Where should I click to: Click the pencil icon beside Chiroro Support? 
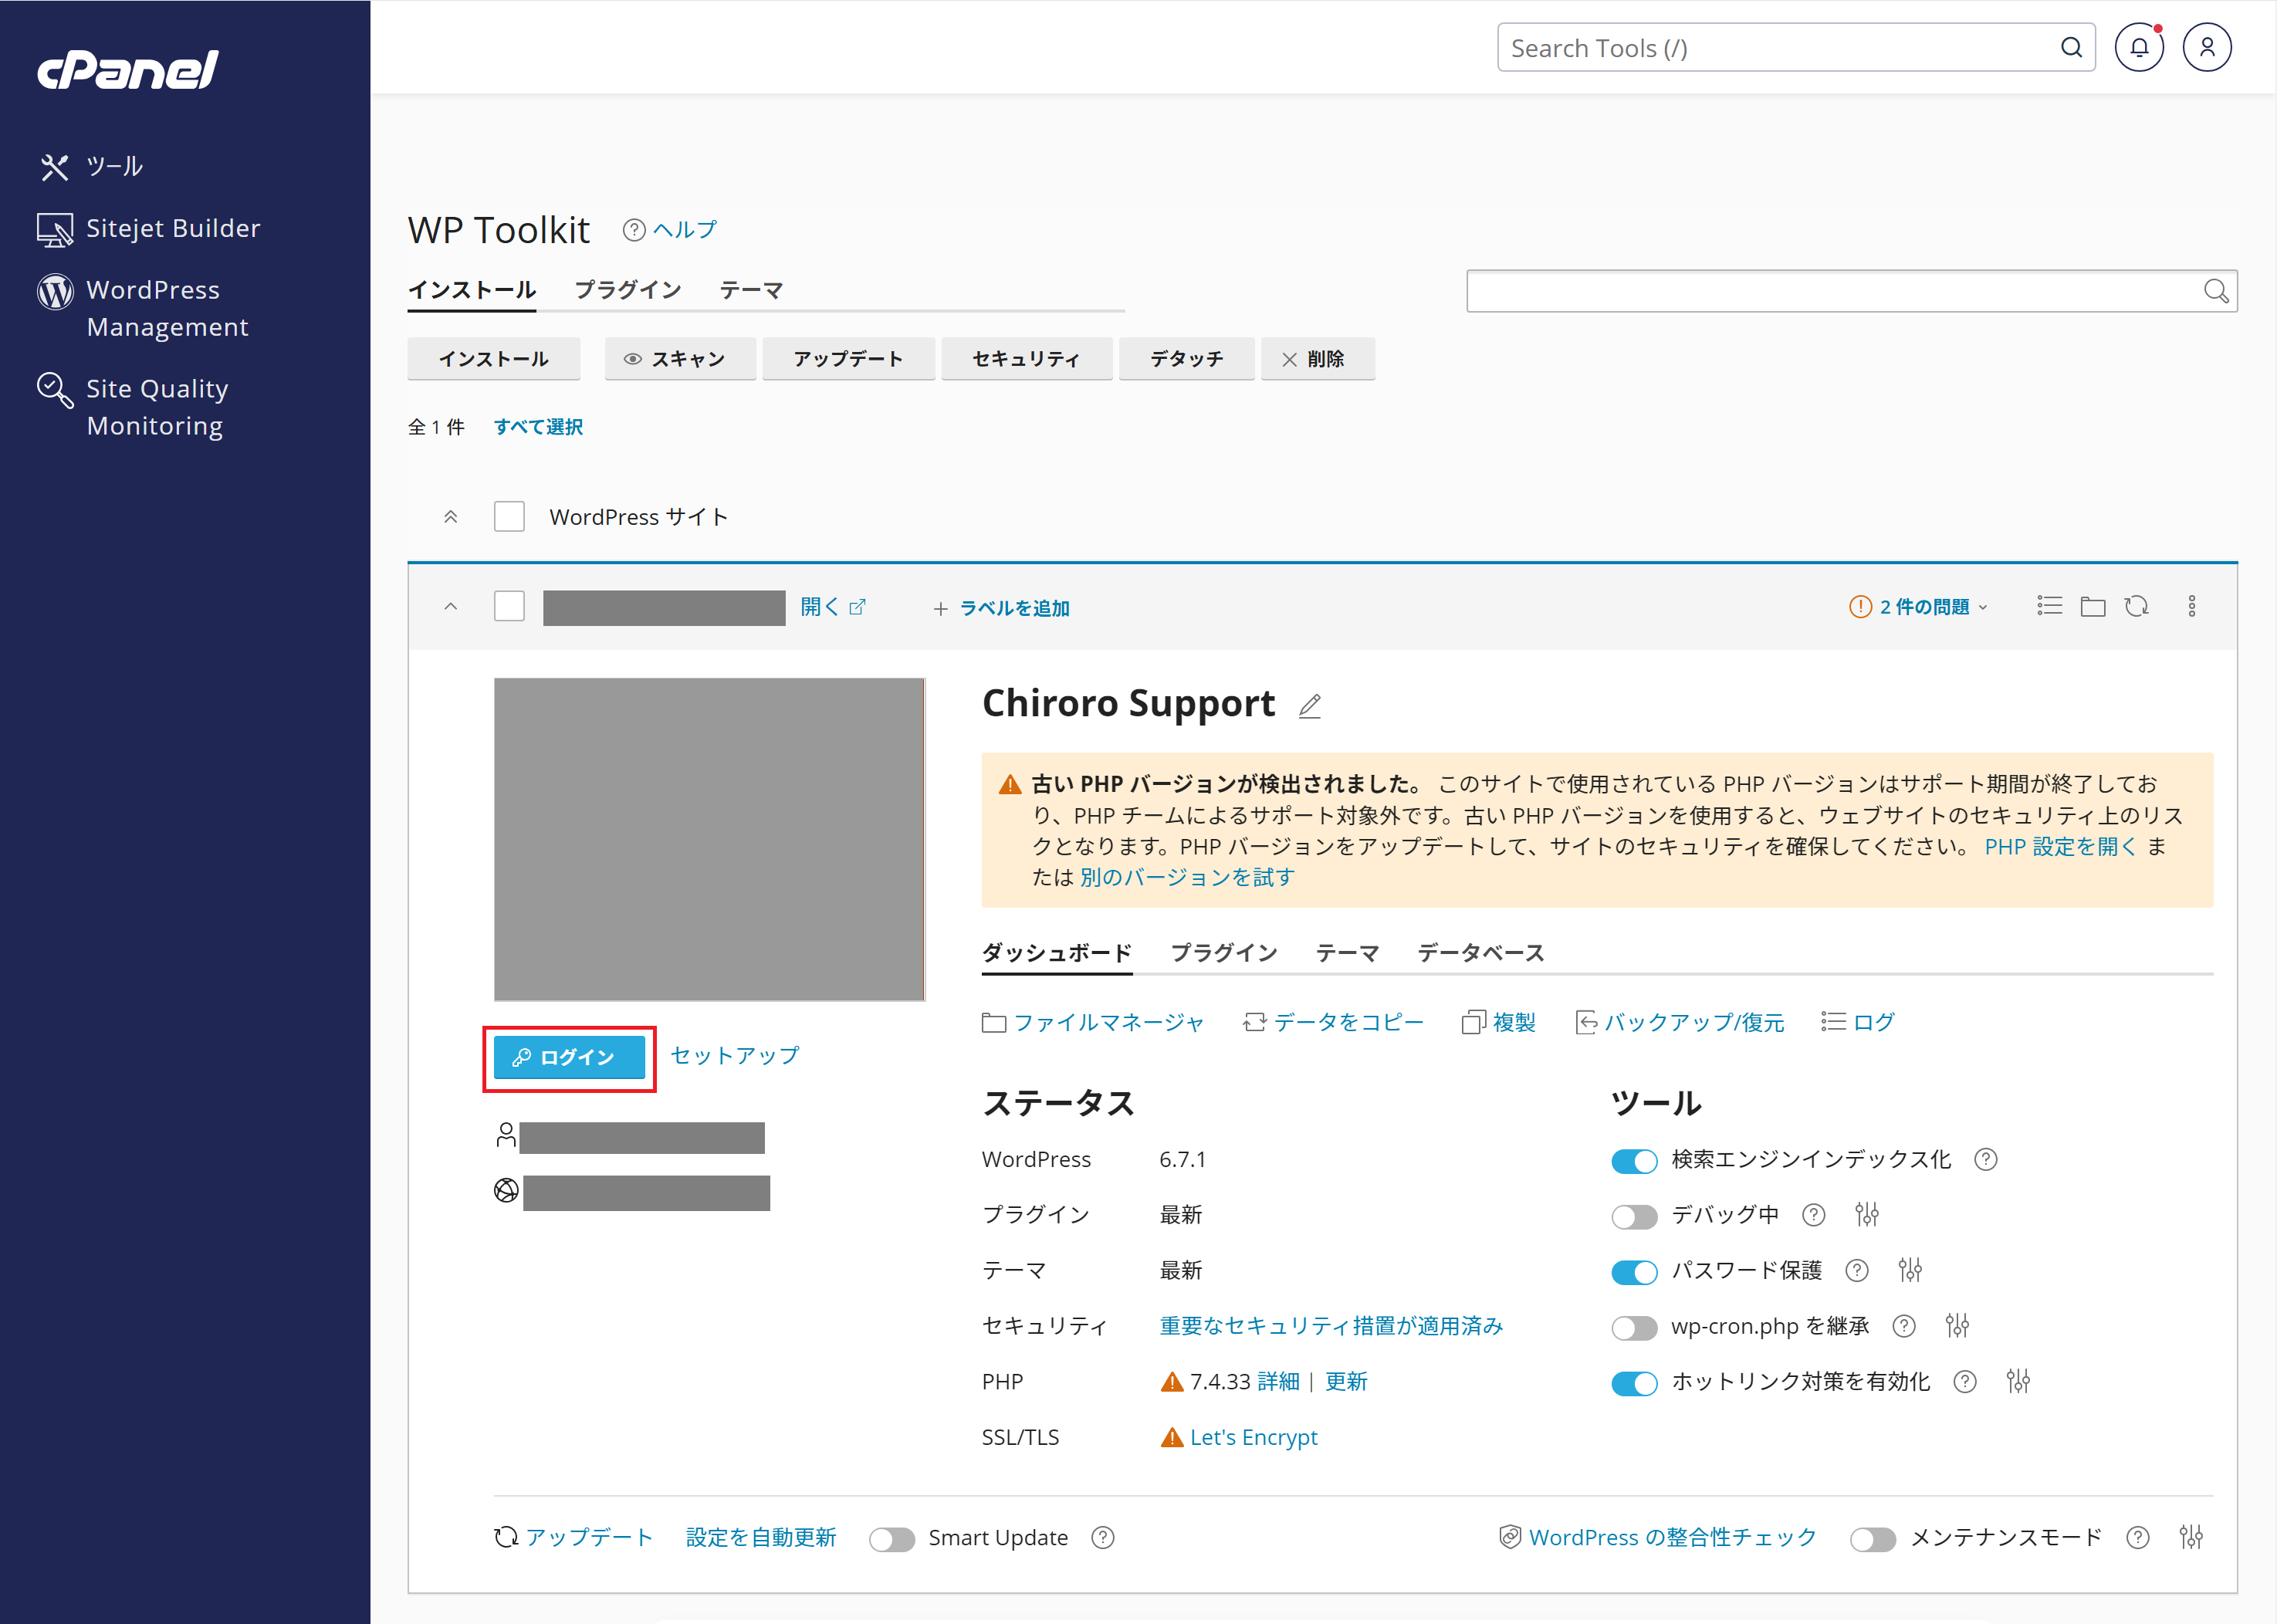click(1309, 706)
